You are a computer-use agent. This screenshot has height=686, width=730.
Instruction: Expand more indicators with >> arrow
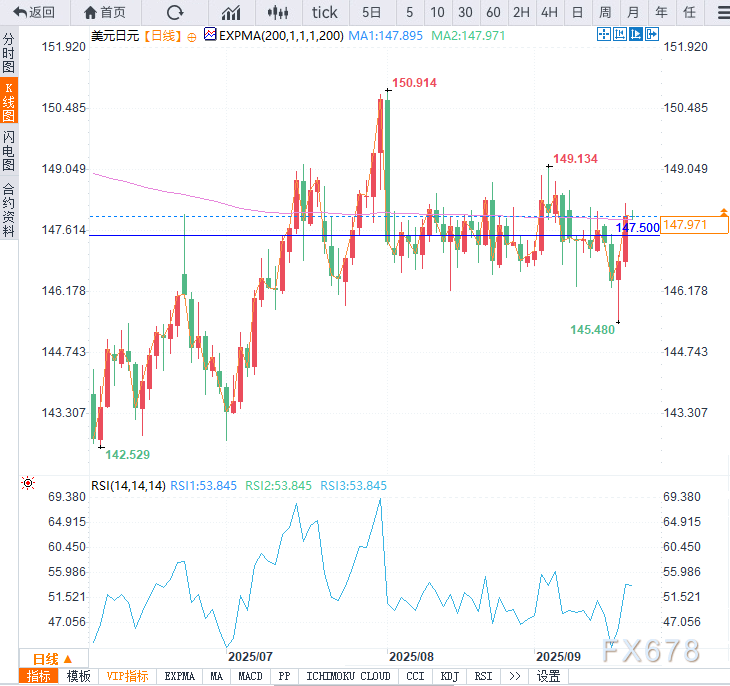pos(514,676)
